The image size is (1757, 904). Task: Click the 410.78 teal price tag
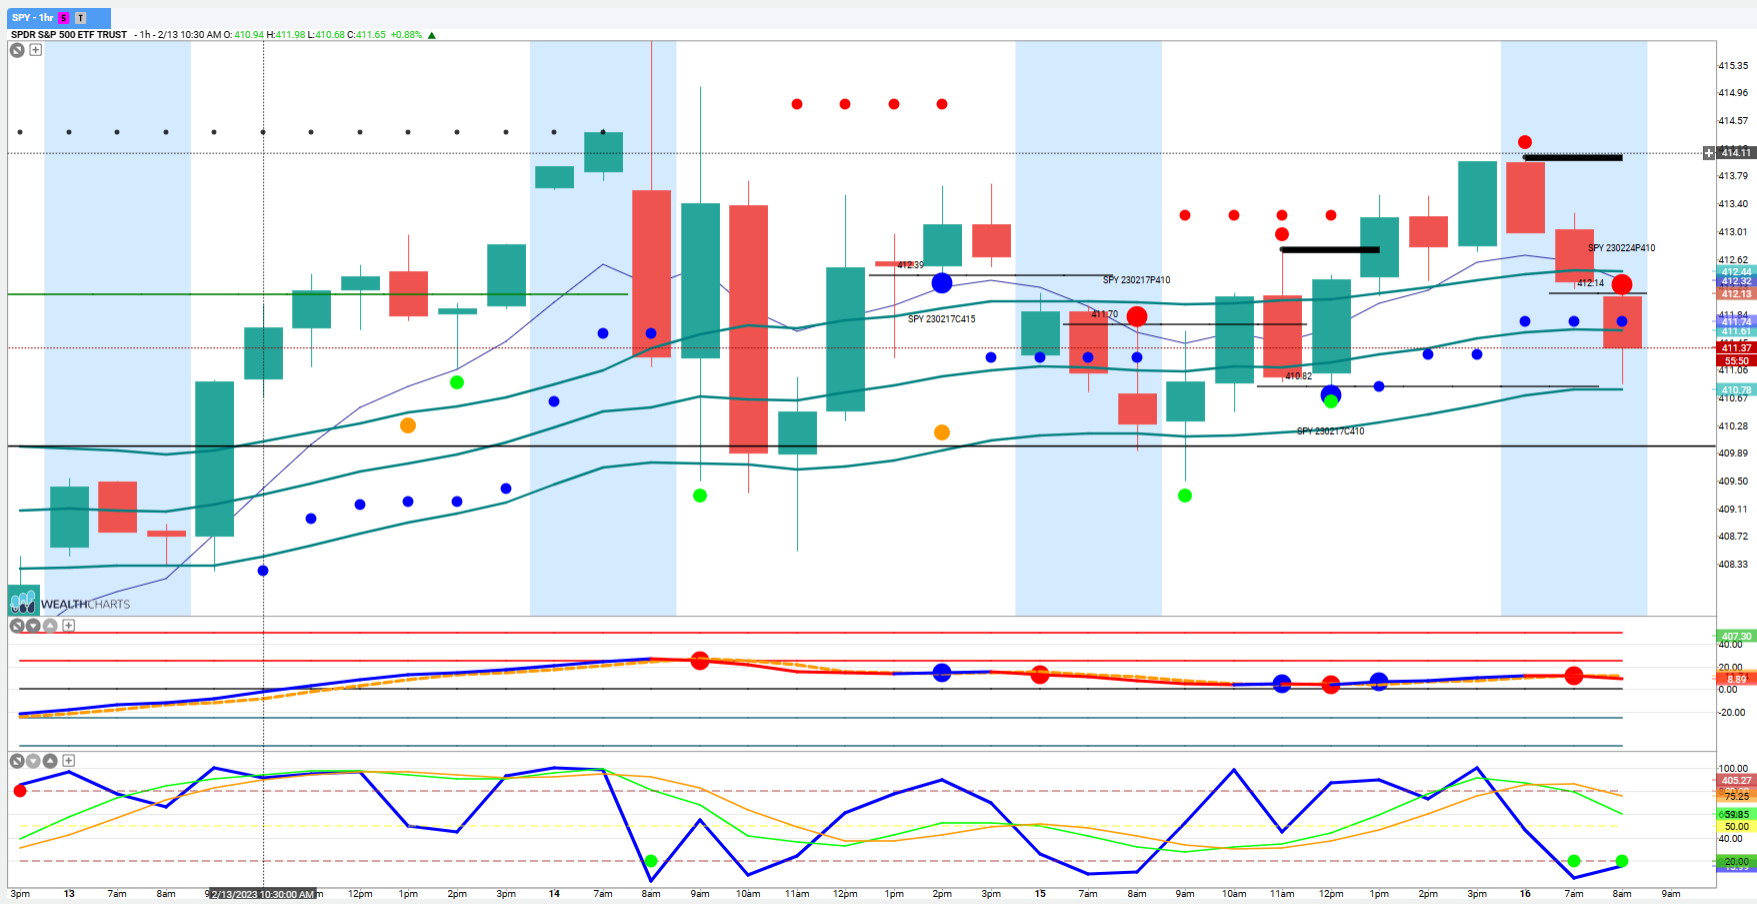click(1736, 390)
